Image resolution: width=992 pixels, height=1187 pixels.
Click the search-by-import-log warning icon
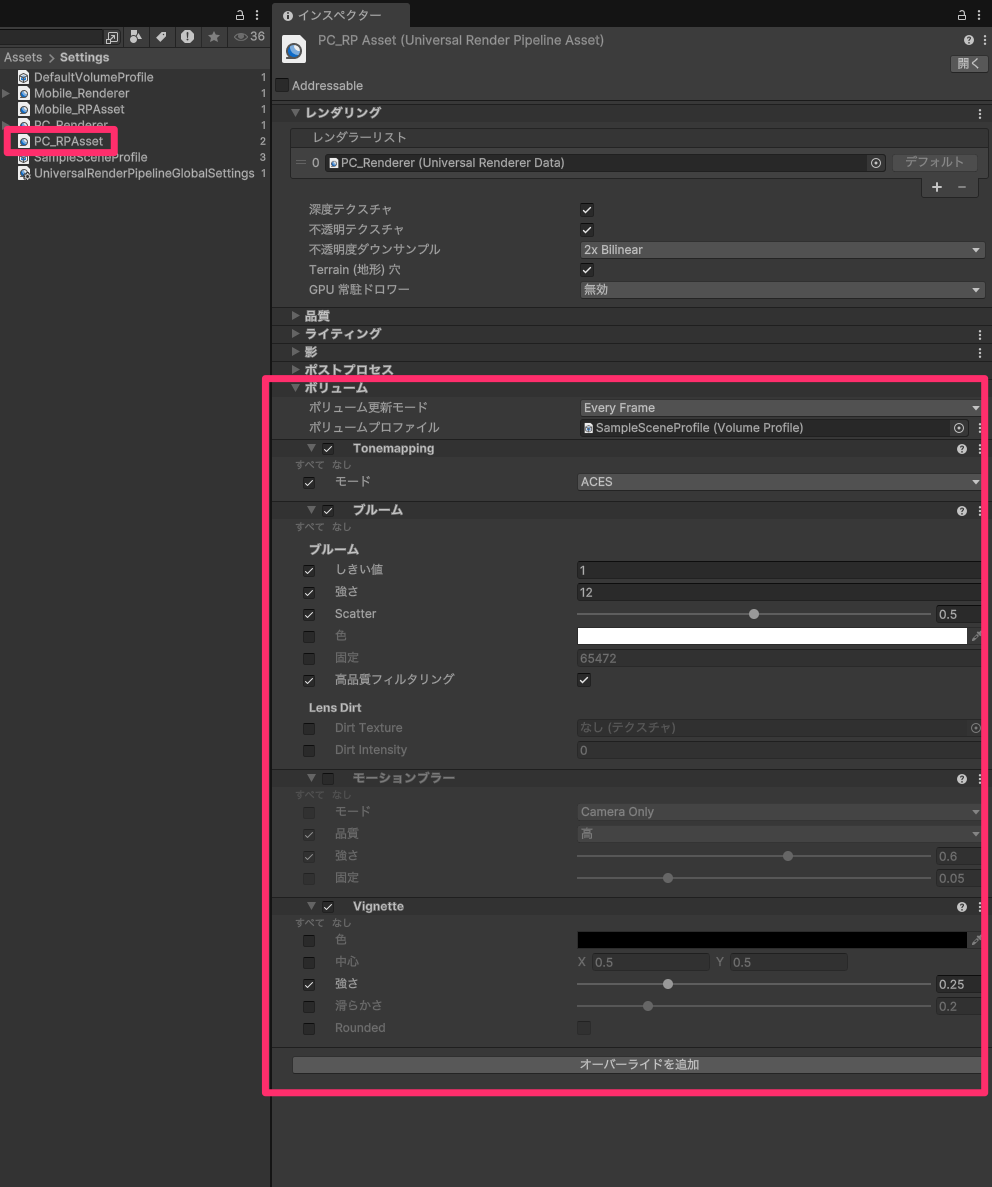187,36
